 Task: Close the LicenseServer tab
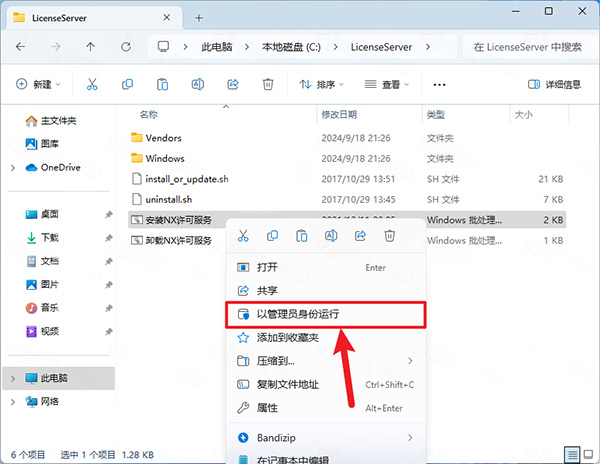point(167,18)
